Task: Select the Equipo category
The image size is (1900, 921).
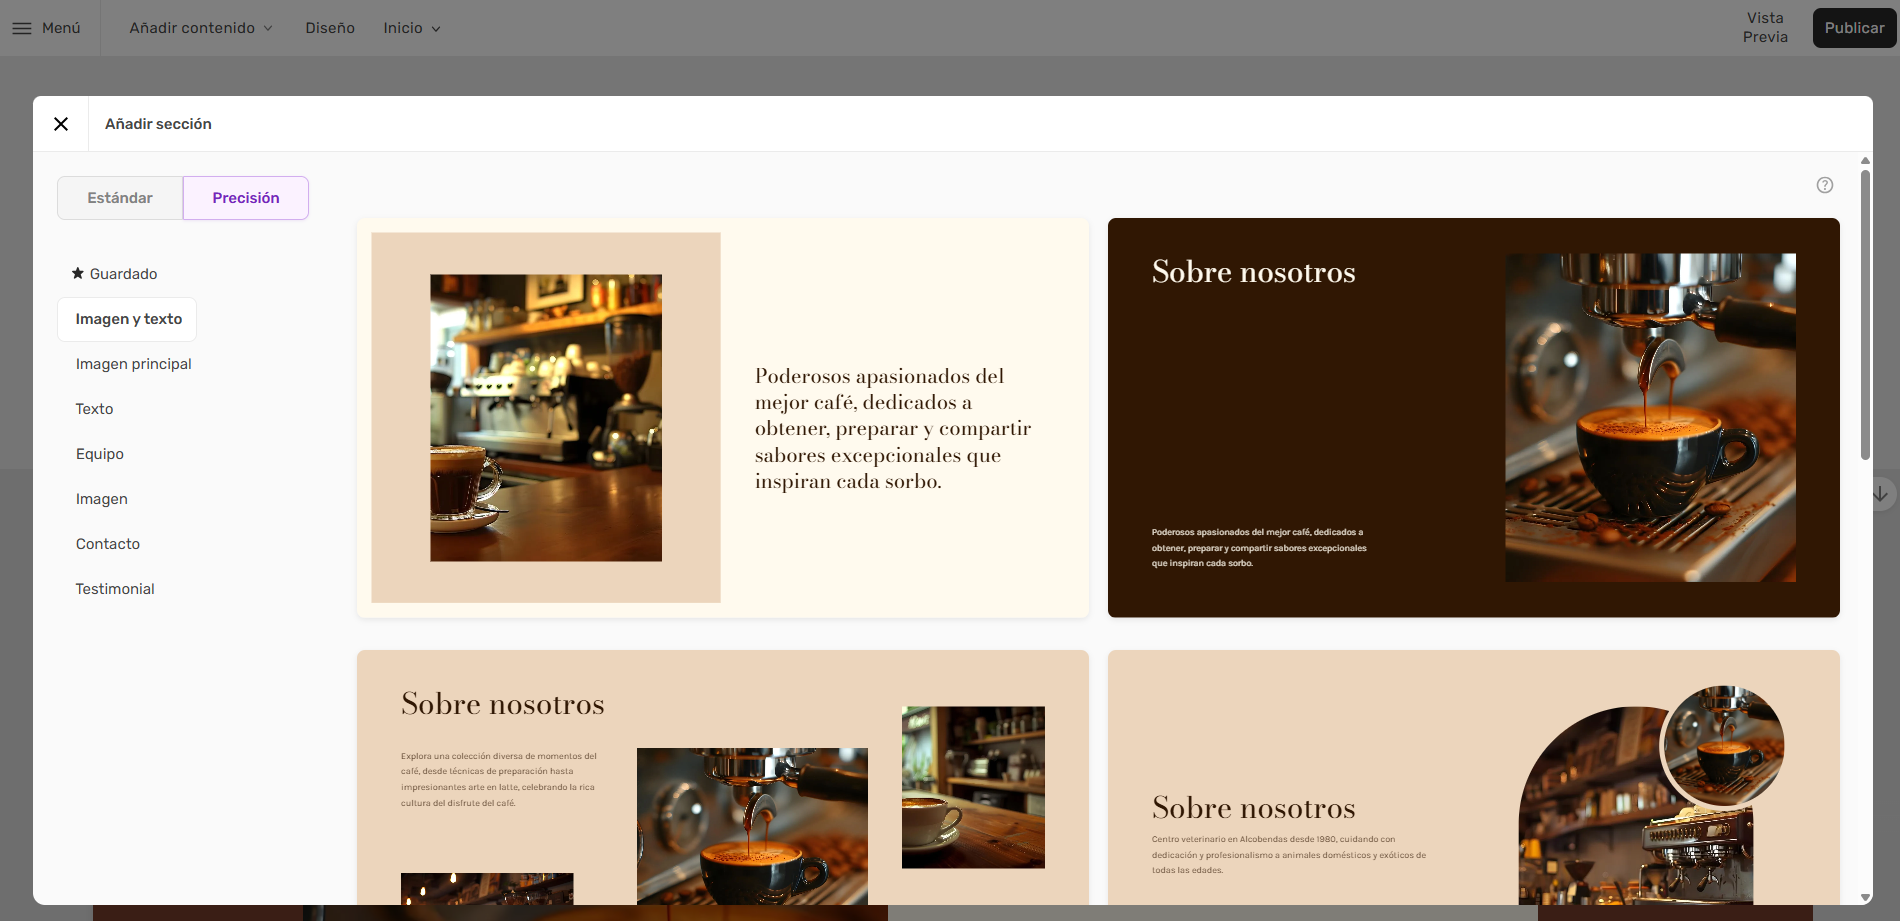Action: coord(99,454)
